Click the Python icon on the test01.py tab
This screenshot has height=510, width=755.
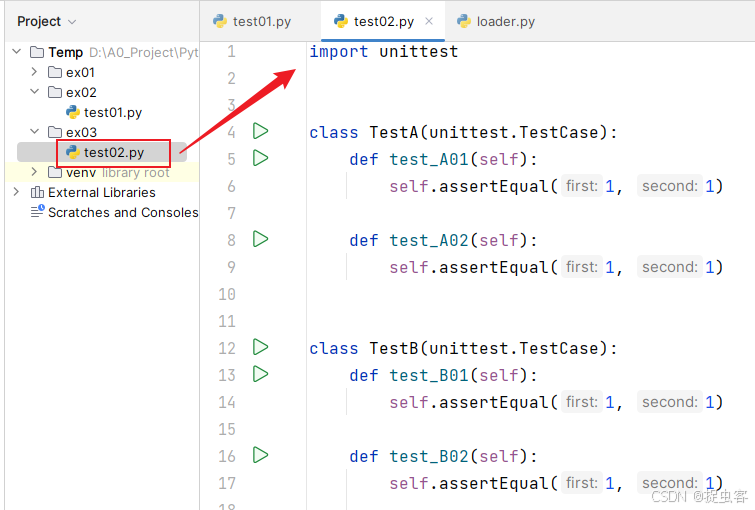[220, 21]
